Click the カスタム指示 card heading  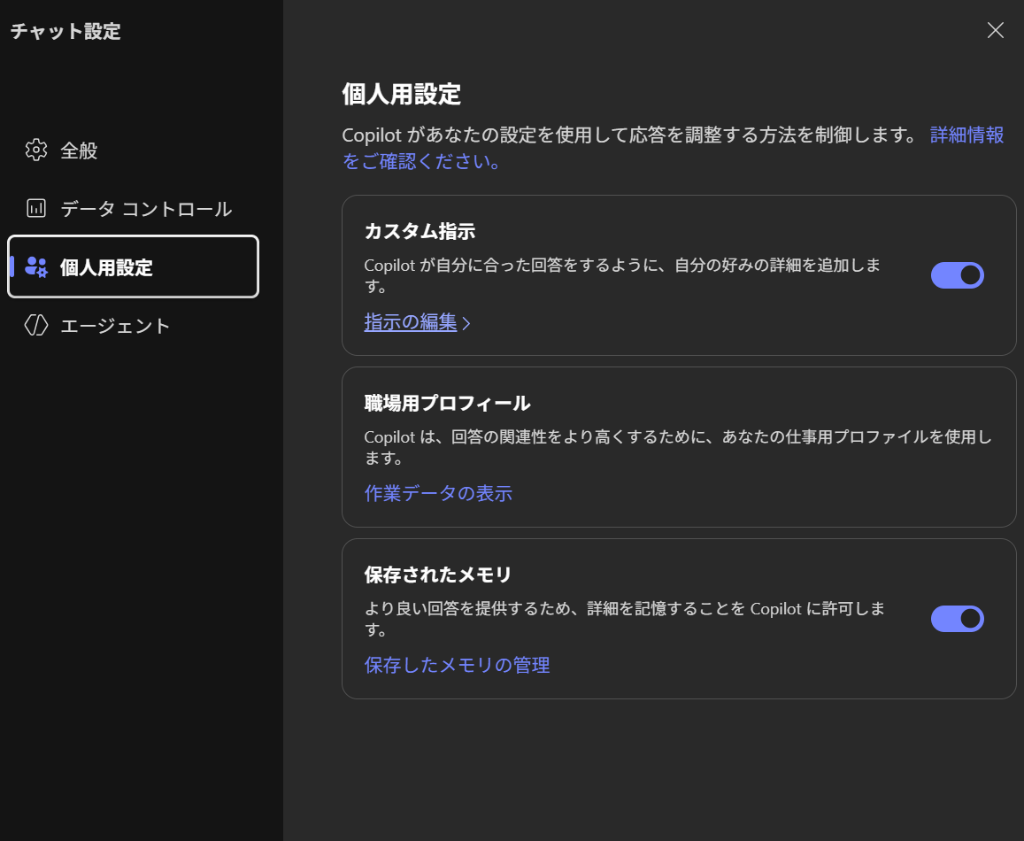pos(419,231)
